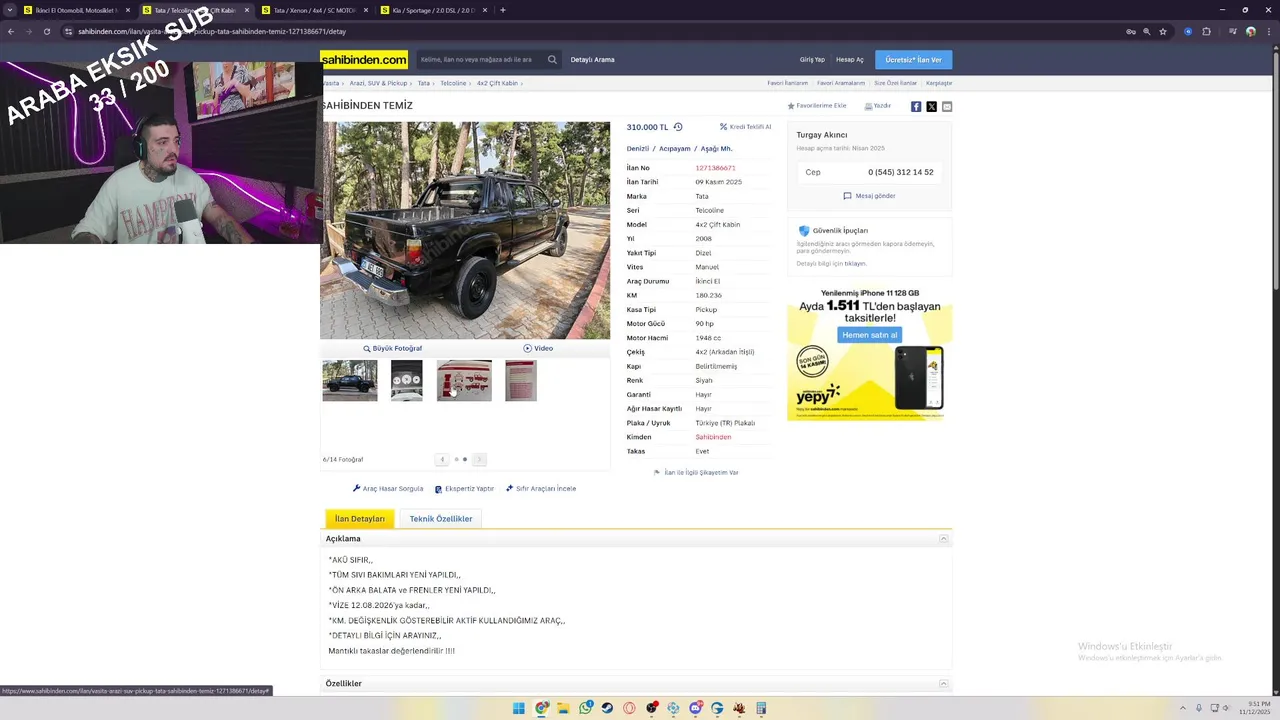Screen dimensions: 1280x720
Task: Open password manager key icon
Action: [1131, 31]
